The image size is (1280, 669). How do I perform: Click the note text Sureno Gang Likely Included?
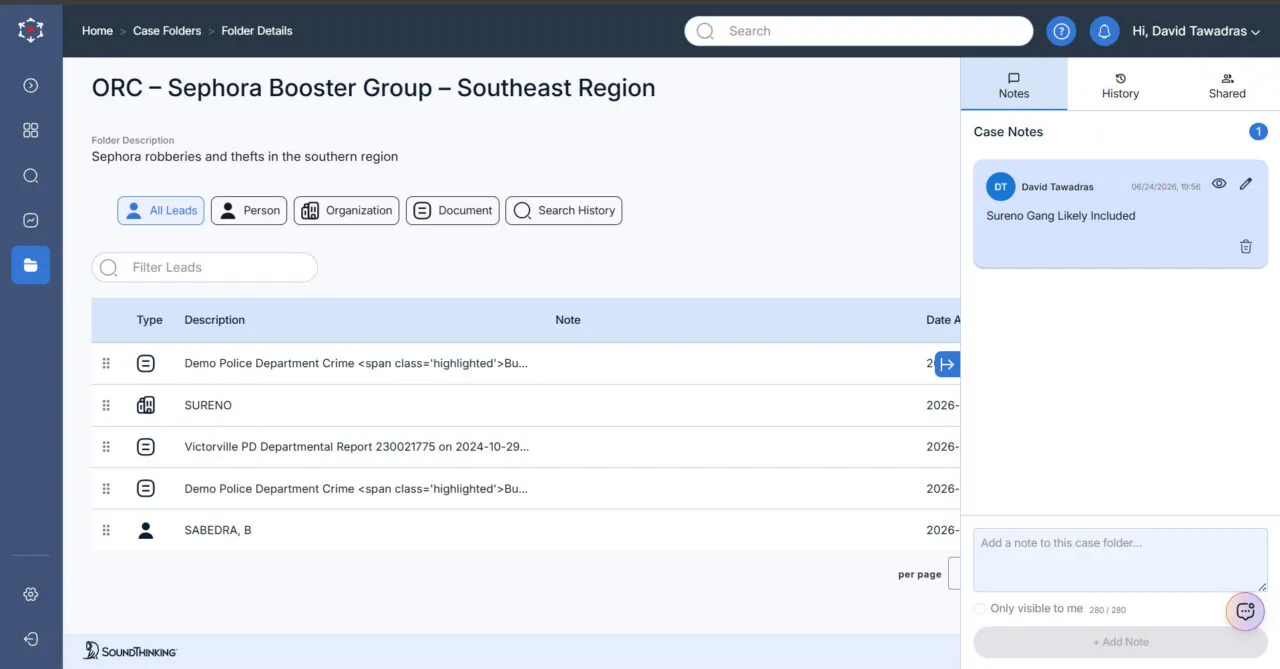point(1061,216)
